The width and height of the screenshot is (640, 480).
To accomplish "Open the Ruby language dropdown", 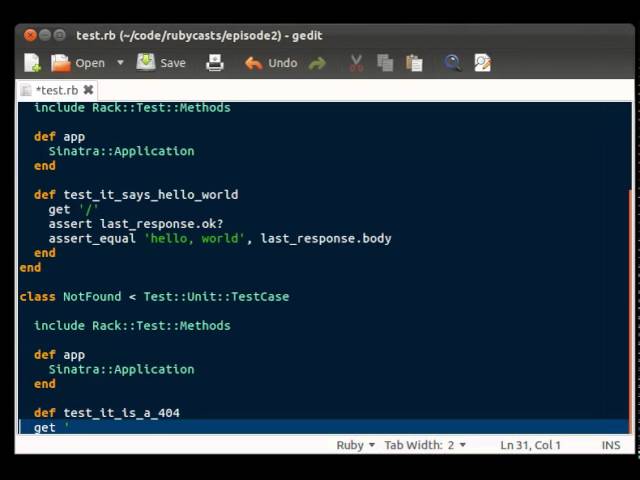I will (356, 445).
